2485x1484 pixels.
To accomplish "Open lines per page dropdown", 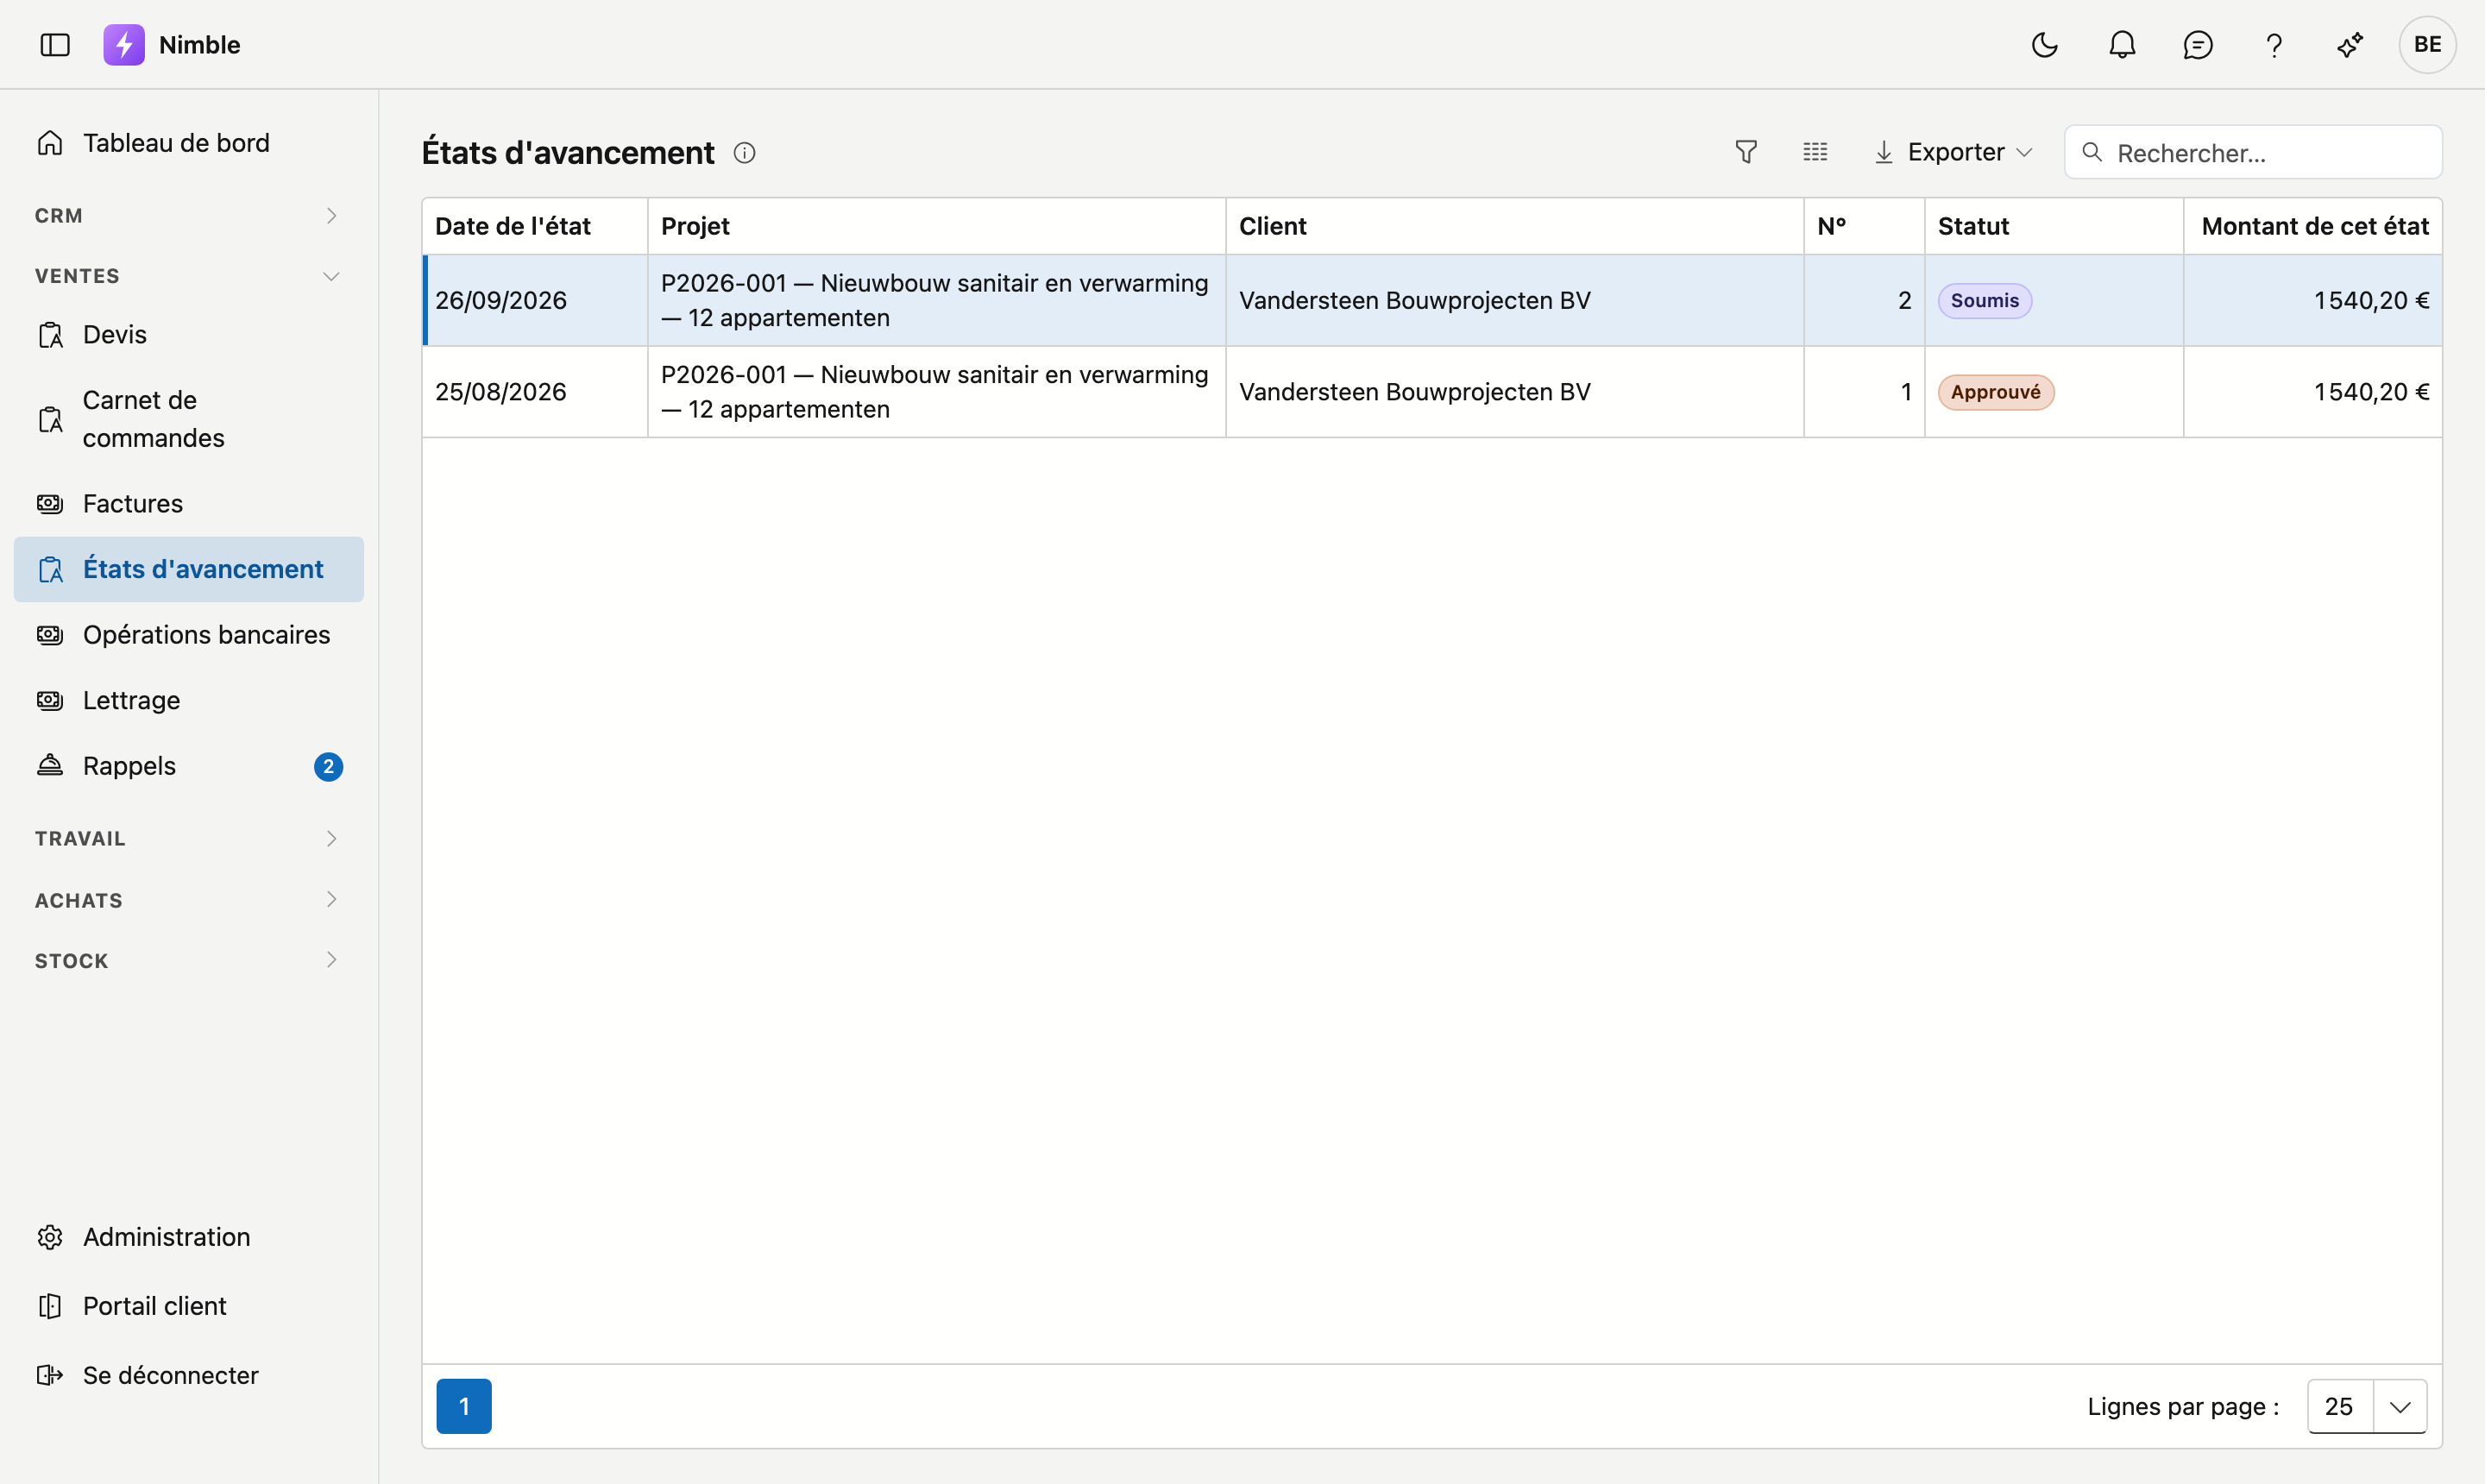I will click(2367, 1406).
